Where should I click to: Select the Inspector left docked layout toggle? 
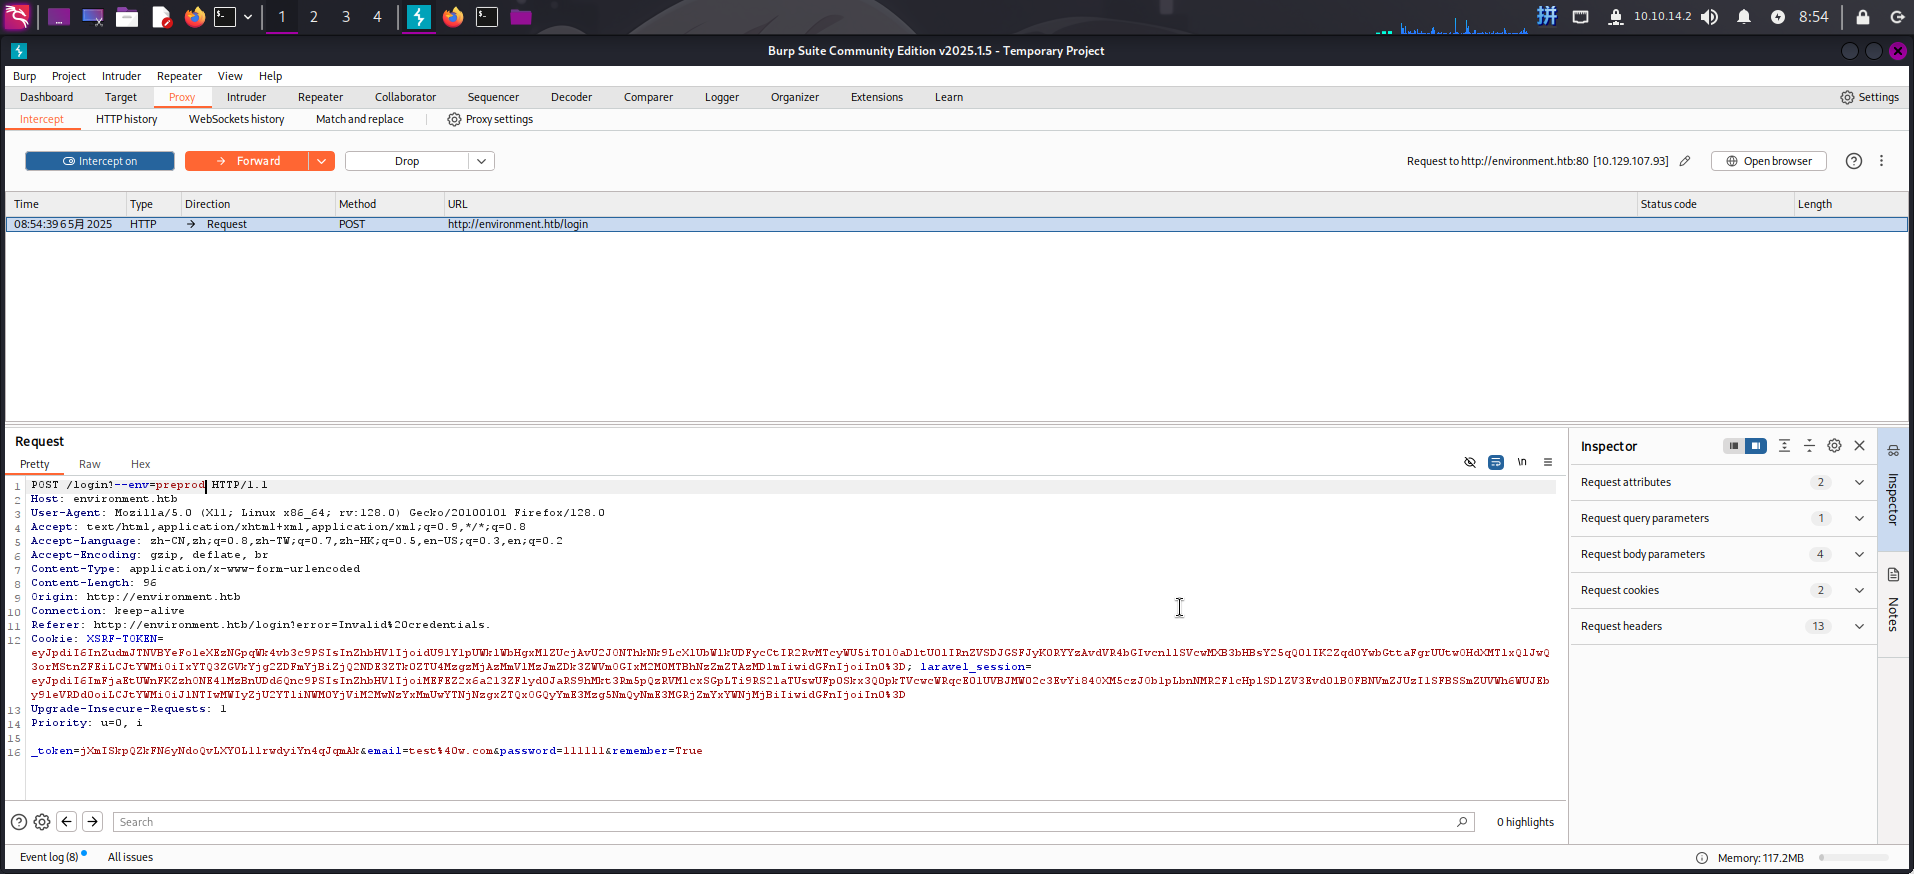(x=1734, y=446)
